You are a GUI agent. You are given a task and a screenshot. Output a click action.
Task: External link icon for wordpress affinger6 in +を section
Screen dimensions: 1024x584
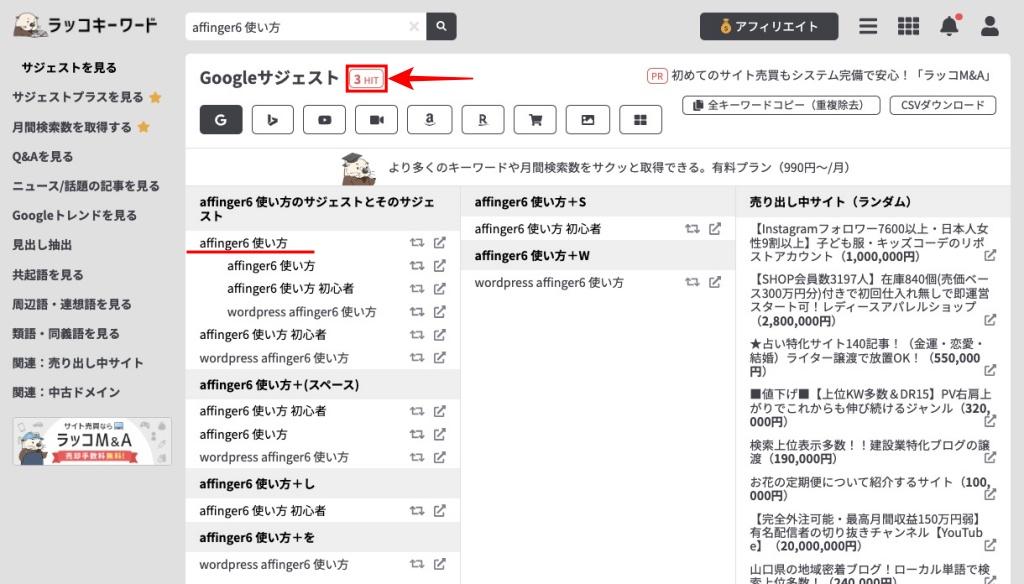(x=440, y=564)
